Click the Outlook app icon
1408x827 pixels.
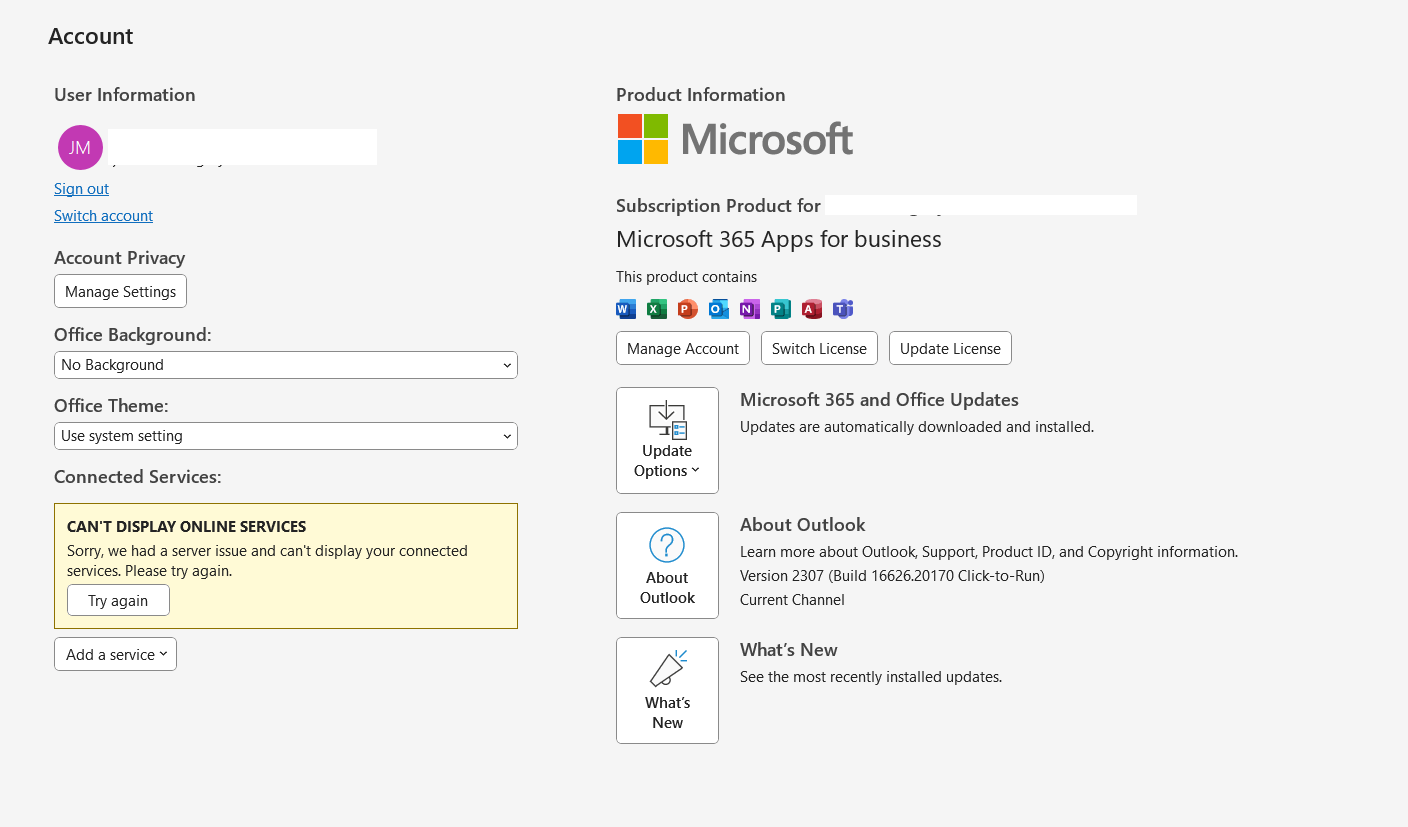tap(718, 309)
